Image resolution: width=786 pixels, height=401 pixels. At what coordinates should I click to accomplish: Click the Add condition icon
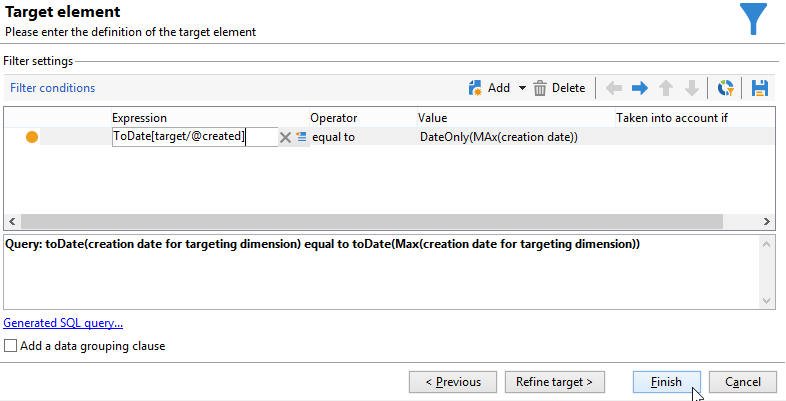(476, 88)
